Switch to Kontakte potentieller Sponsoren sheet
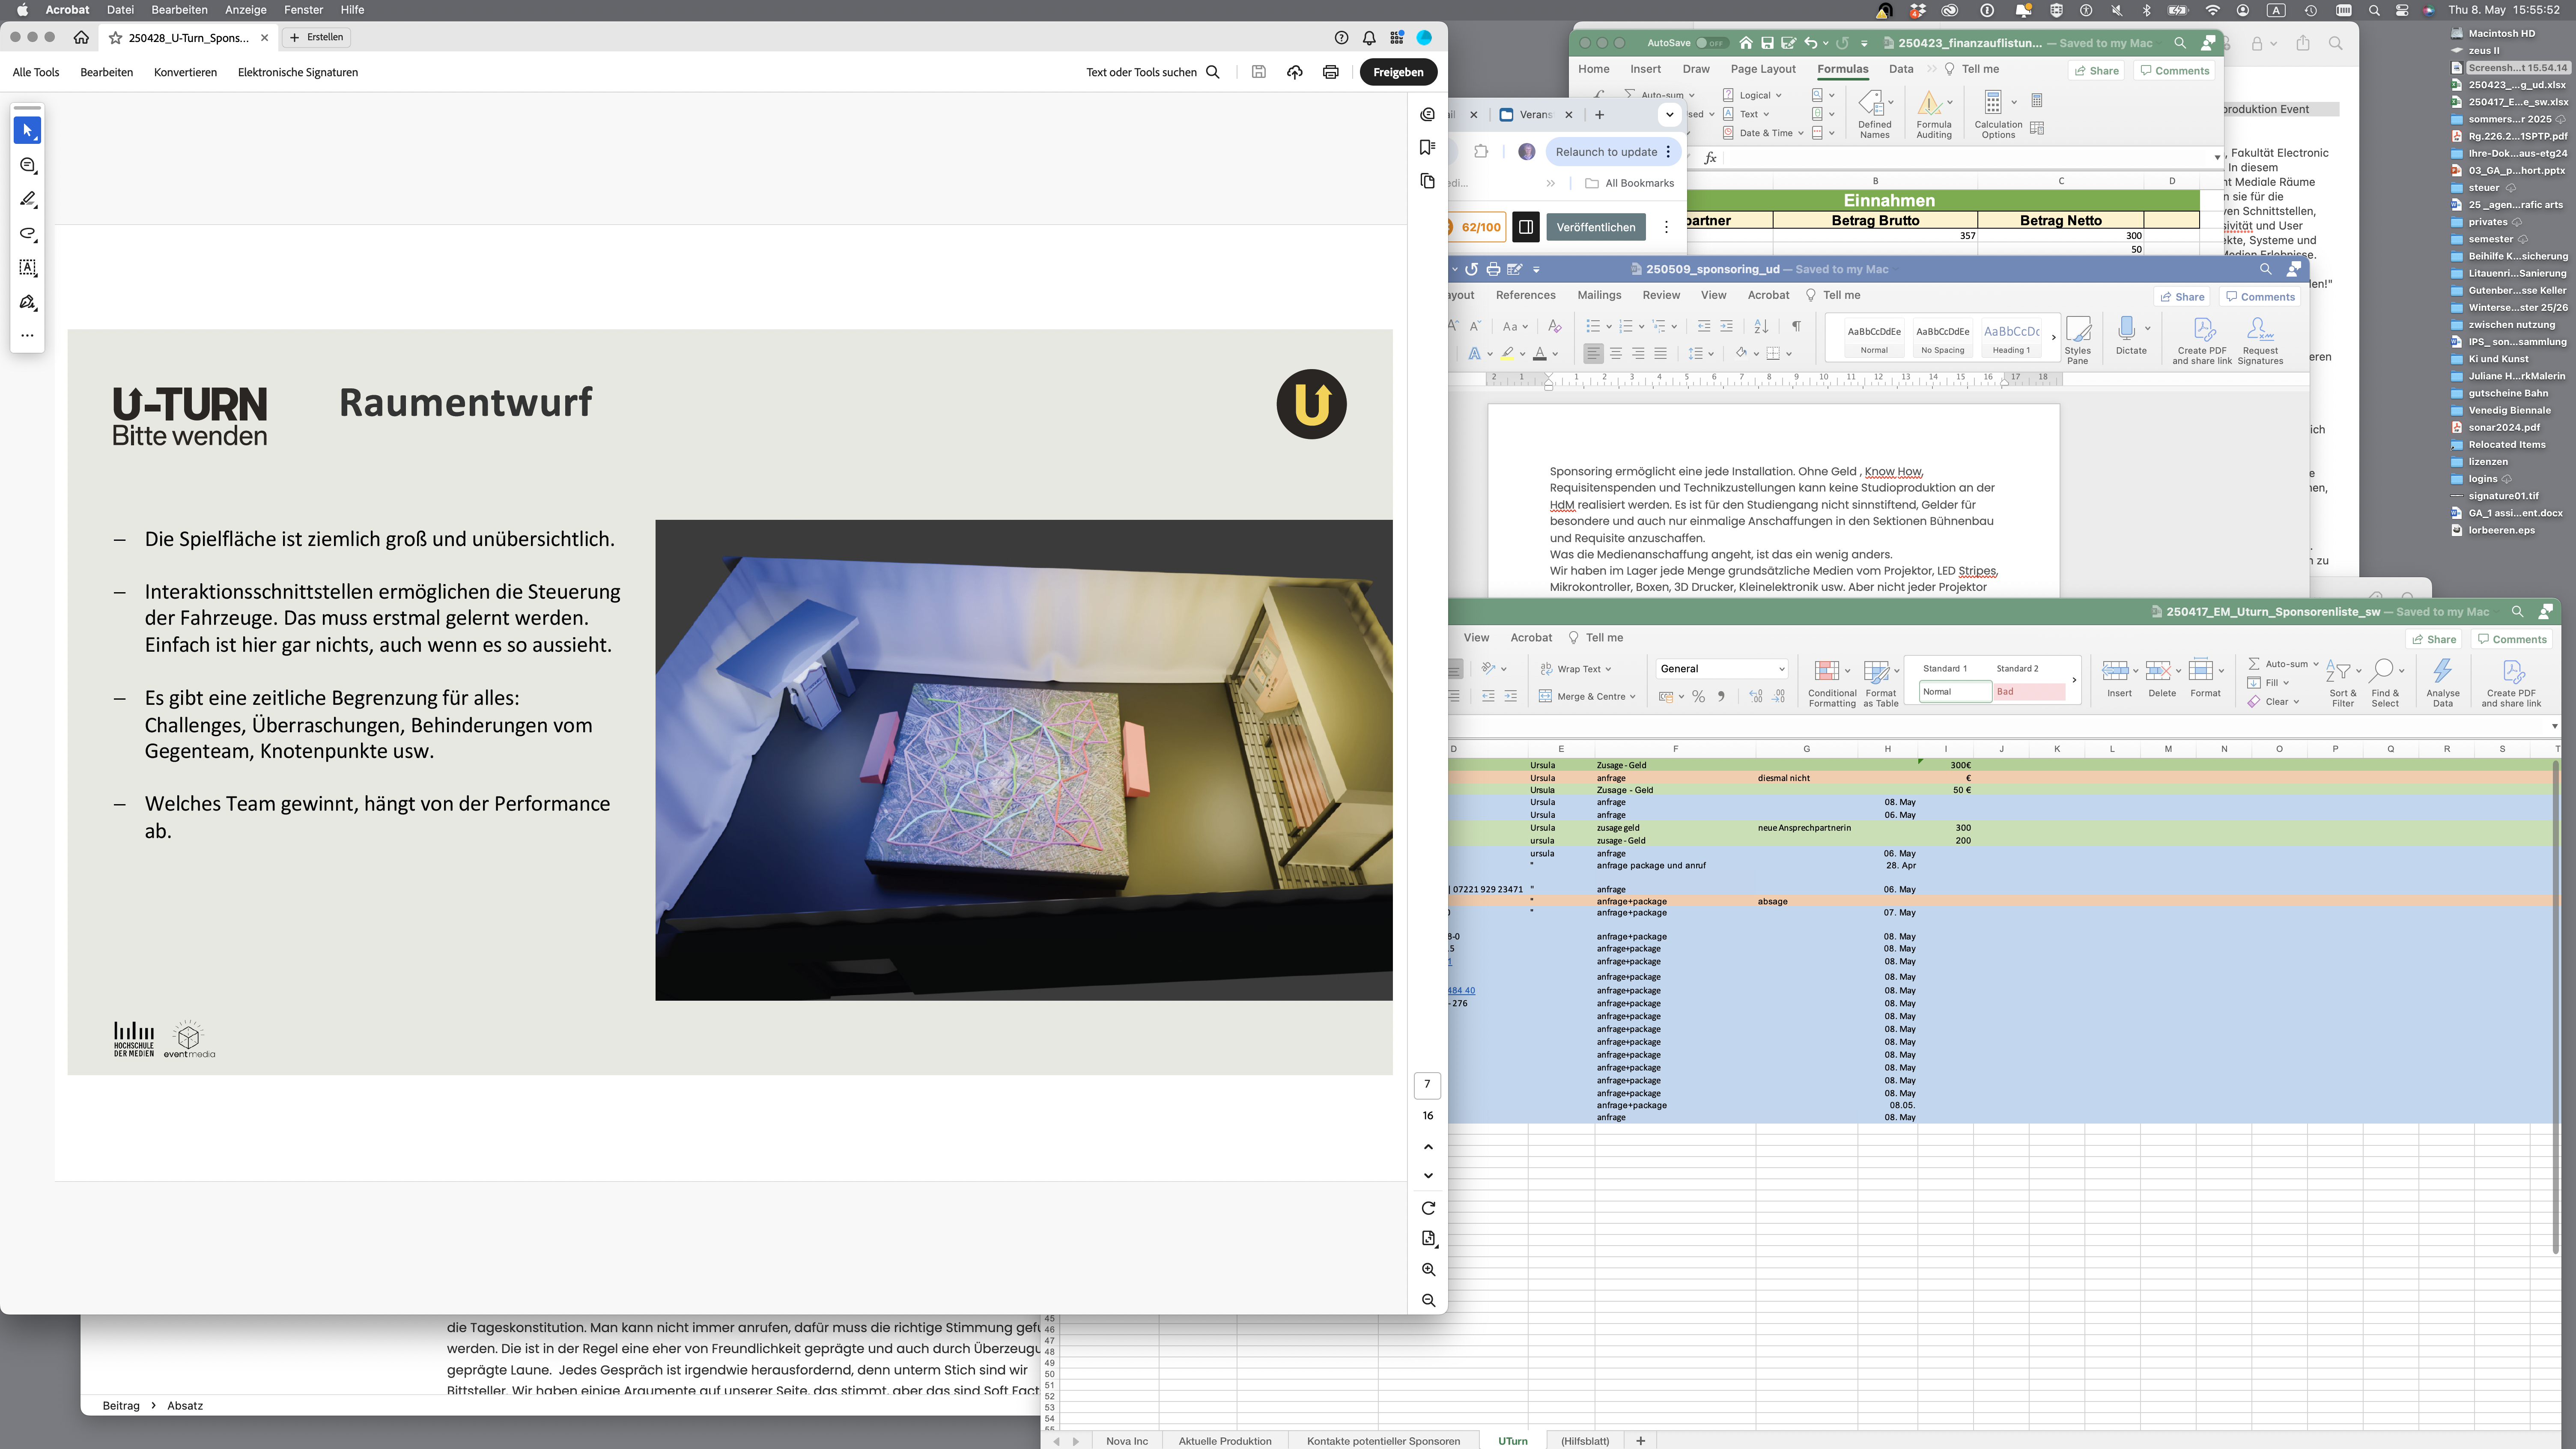 (1383, 1441)
